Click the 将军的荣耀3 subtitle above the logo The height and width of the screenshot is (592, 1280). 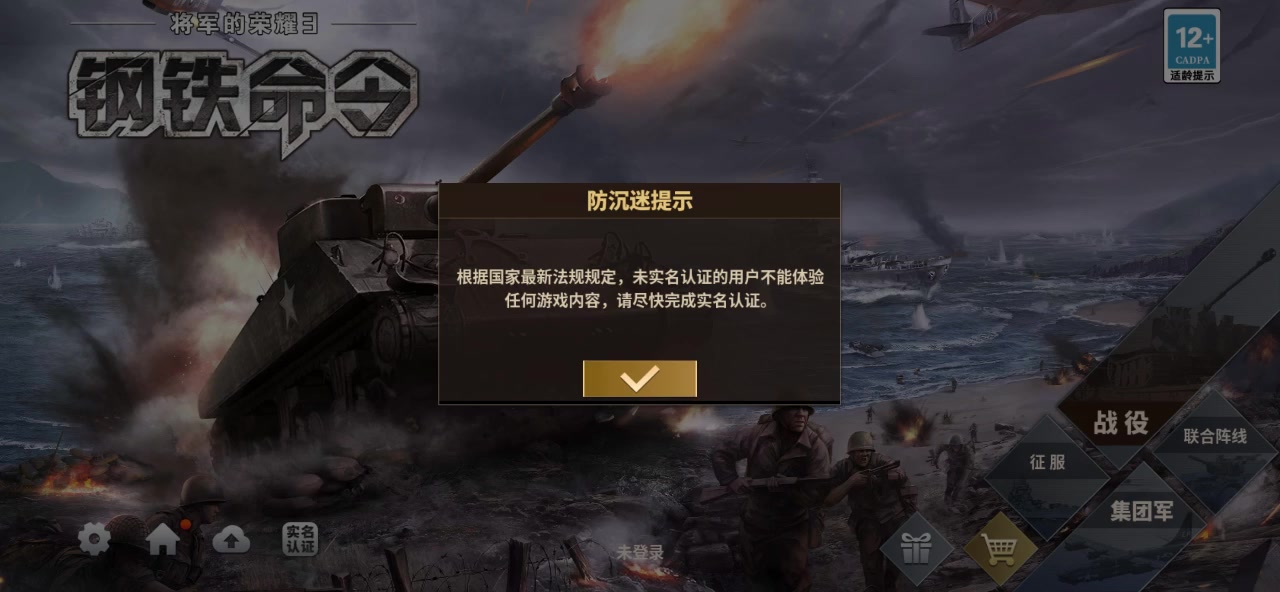(x=244, y=24)
